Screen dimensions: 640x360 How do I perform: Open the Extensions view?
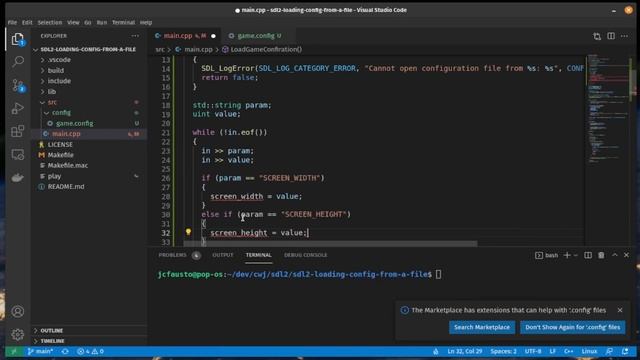tap(18, 131)
